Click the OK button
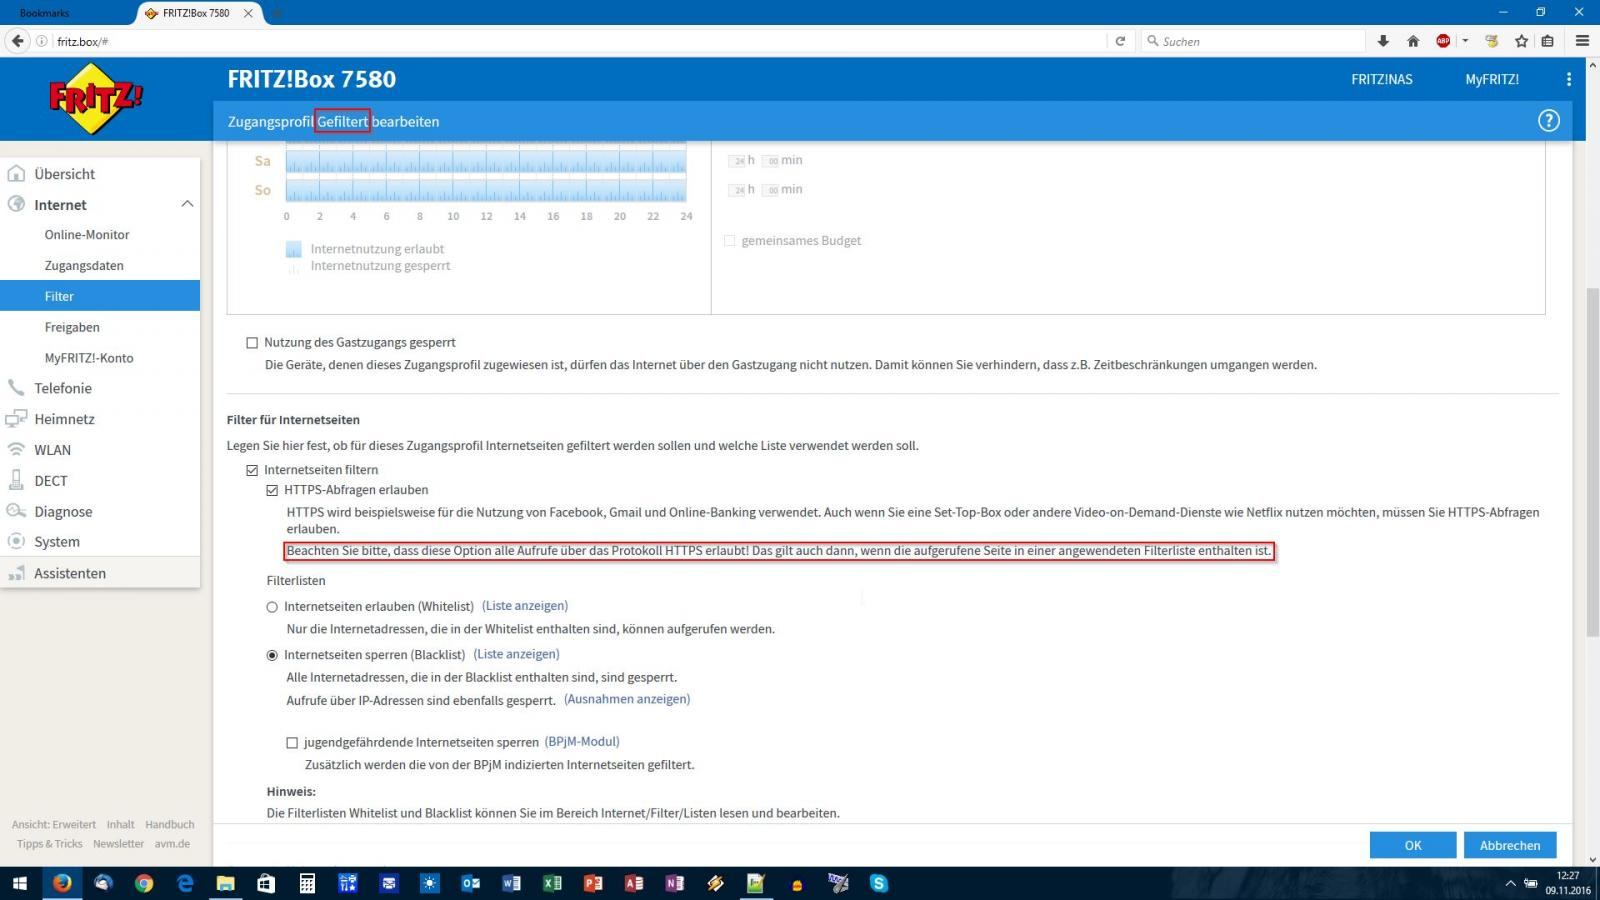This screenshot has height=900, width=1600. click(1413, 845)
